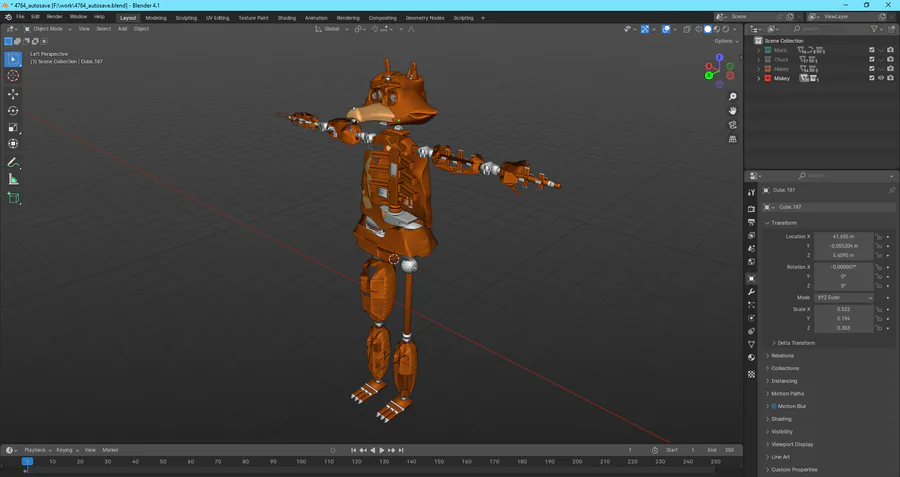The width and height of the screenshot is (900, 477).
Task: Open the Global orientation dropdown
Action: click(x=332, y=29)
